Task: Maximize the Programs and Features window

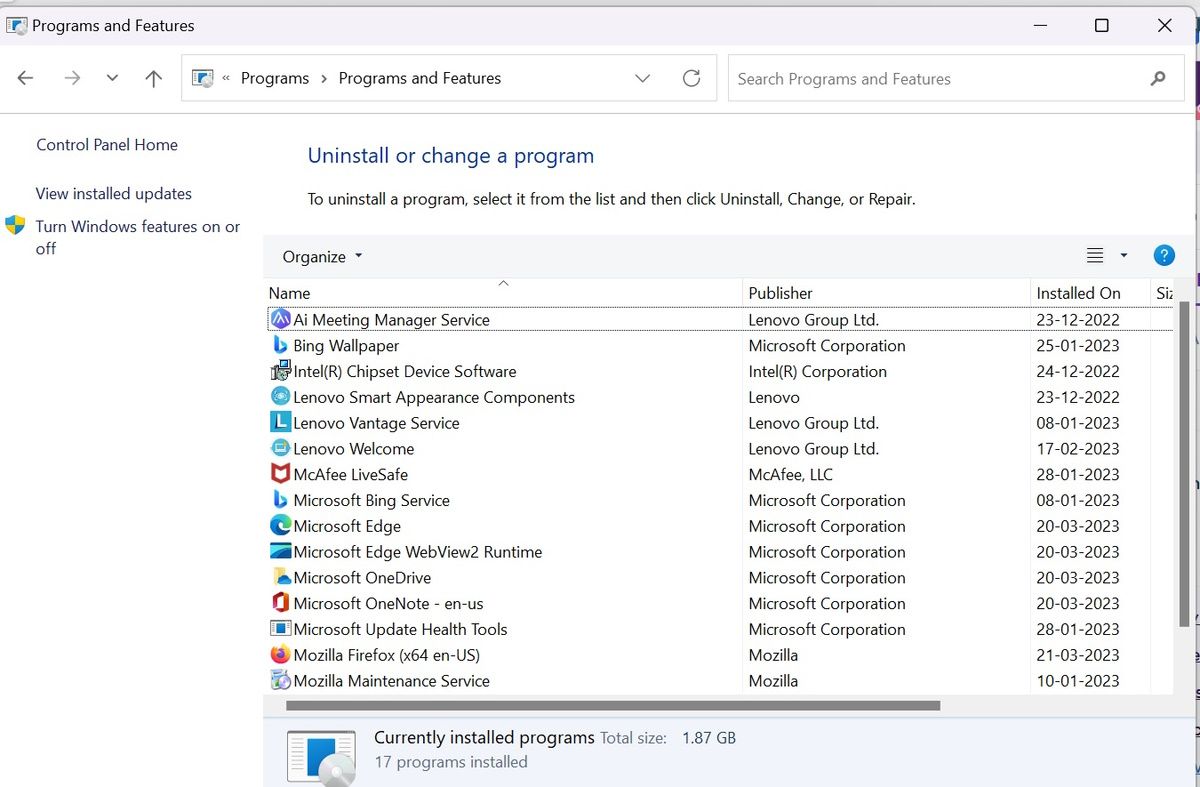Action: 1101,25
